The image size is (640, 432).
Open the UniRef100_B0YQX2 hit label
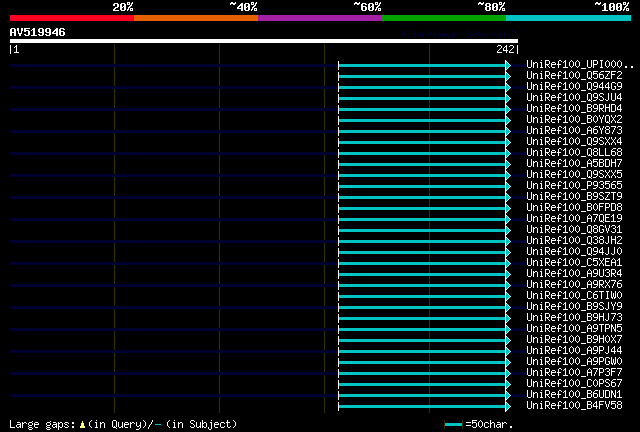pyautogui.click(x=574, y=120)
